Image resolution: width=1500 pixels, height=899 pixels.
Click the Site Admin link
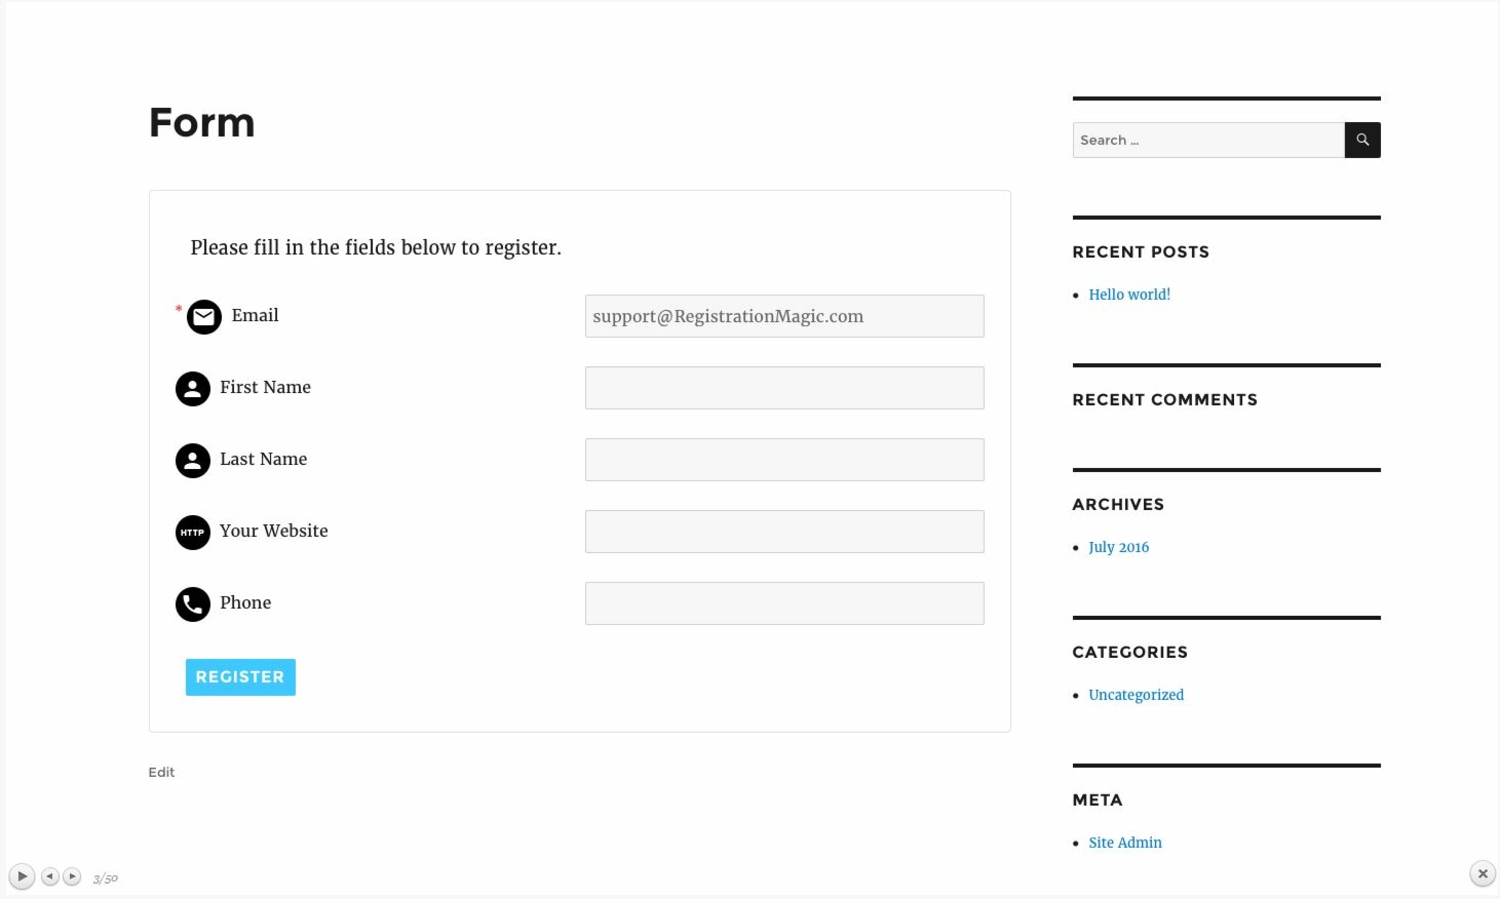(1125, 844)
